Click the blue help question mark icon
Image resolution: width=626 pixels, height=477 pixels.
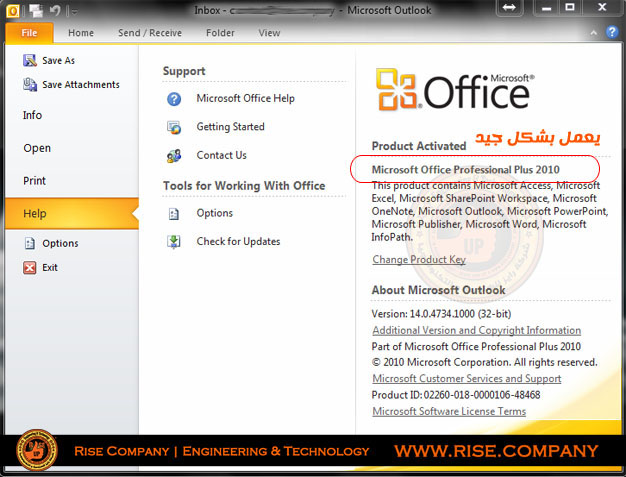(612, 32)
